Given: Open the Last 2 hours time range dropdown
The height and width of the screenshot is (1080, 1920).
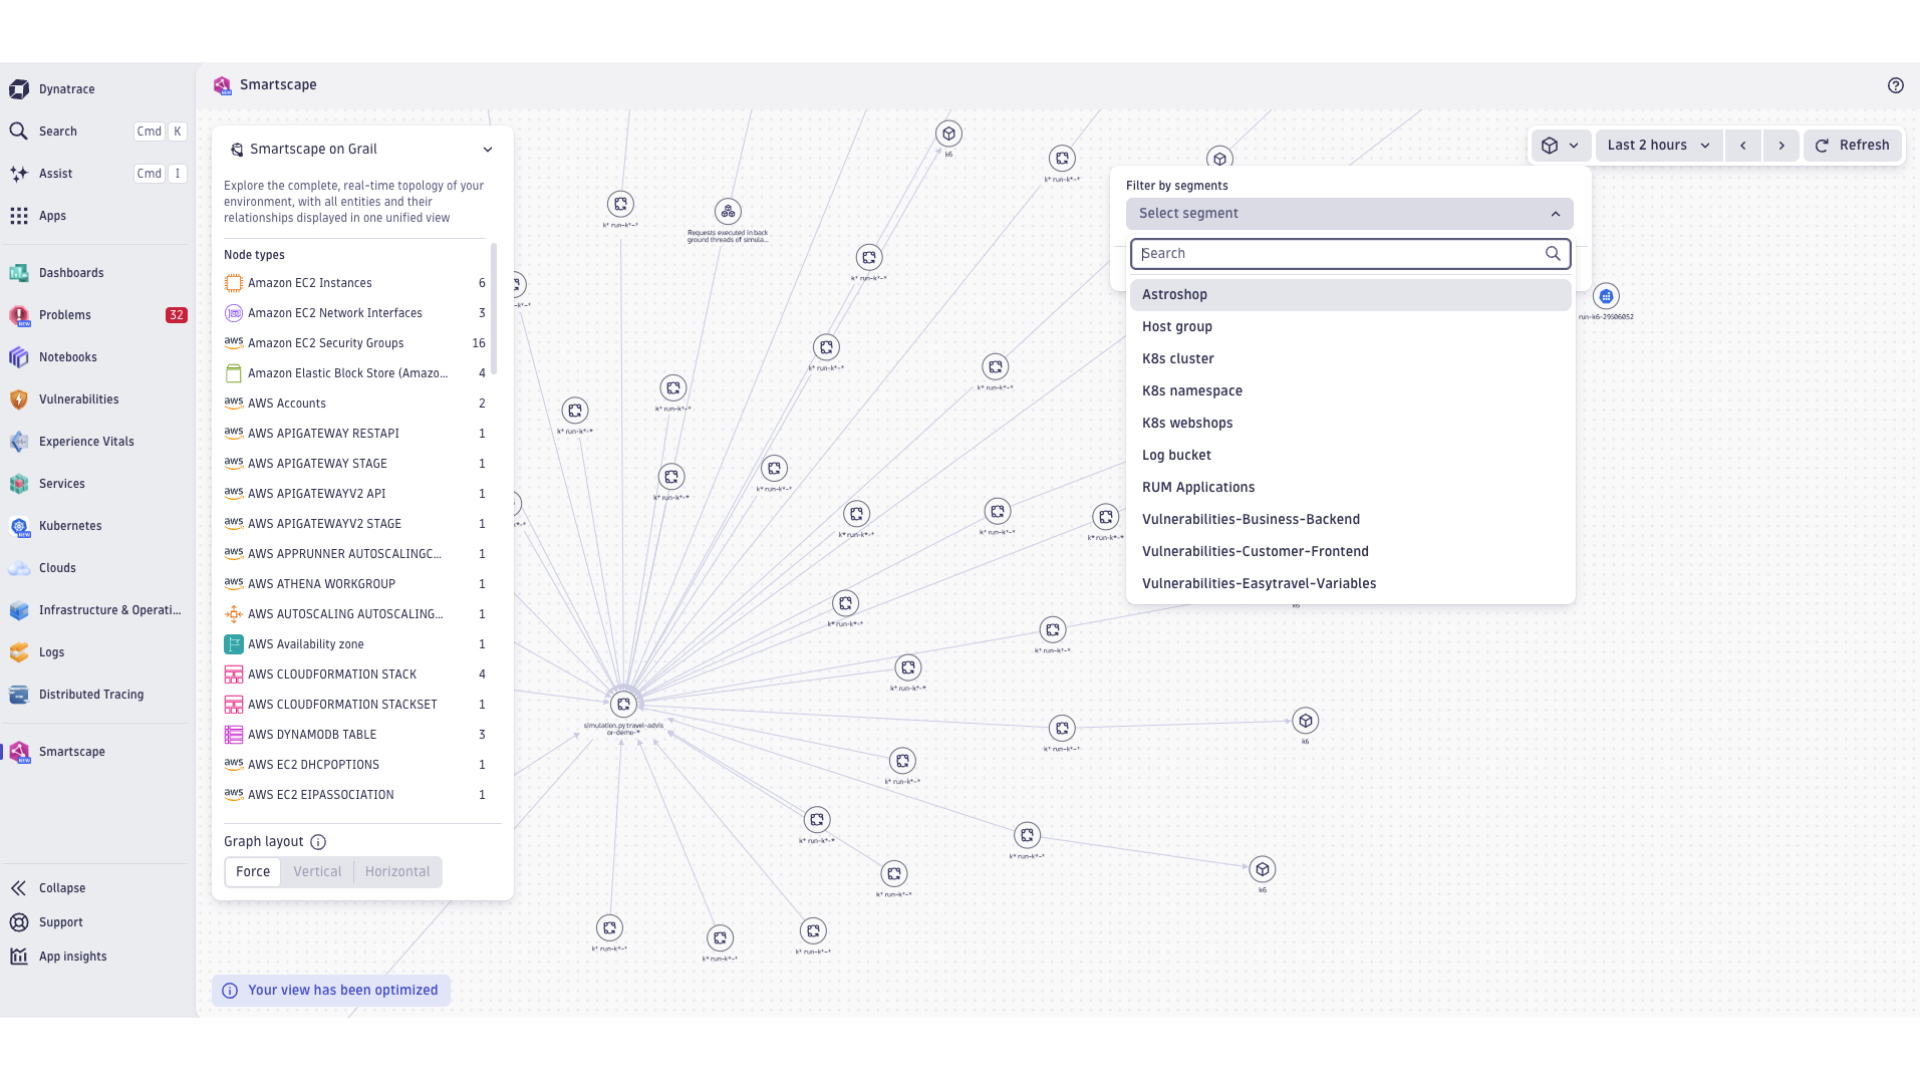Looking at the screenshot, I should pos(1657,145).
